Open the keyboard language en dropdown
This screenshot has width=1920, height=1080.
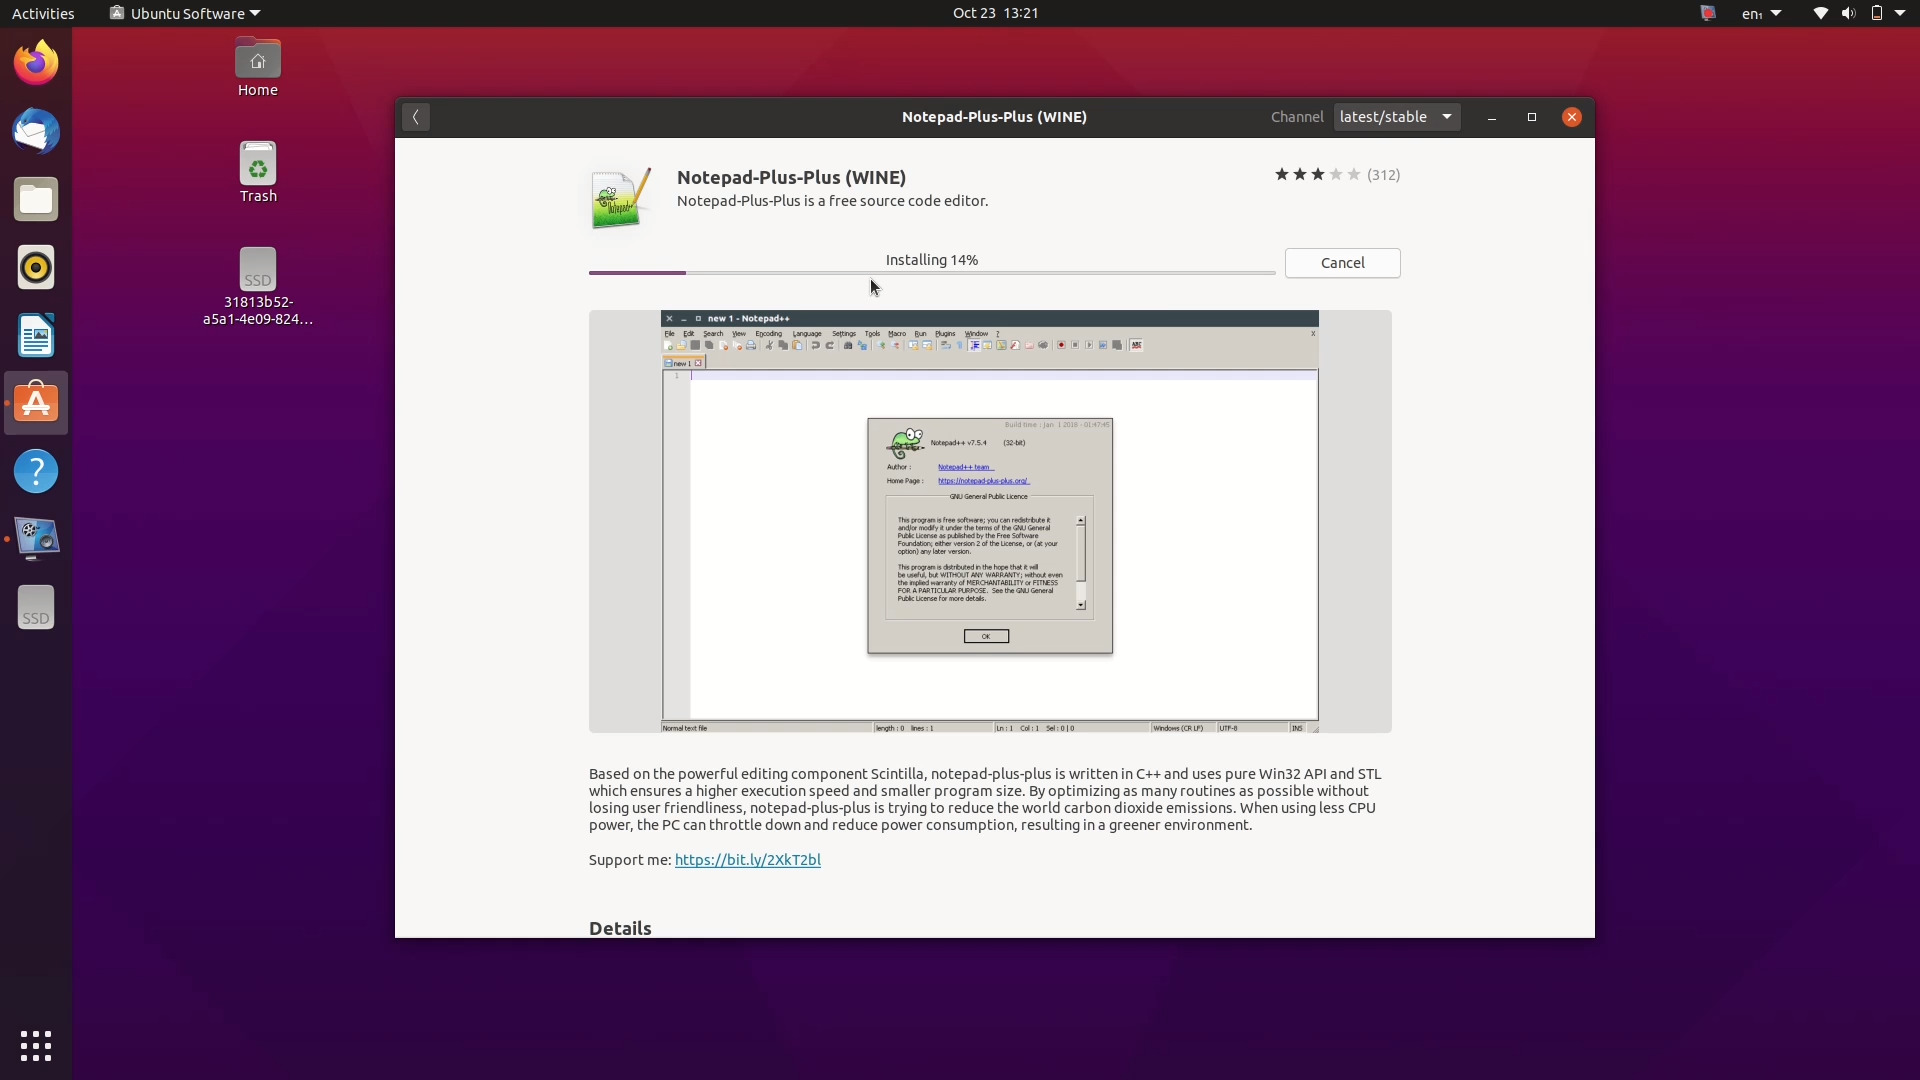(x=1760, y=13)
